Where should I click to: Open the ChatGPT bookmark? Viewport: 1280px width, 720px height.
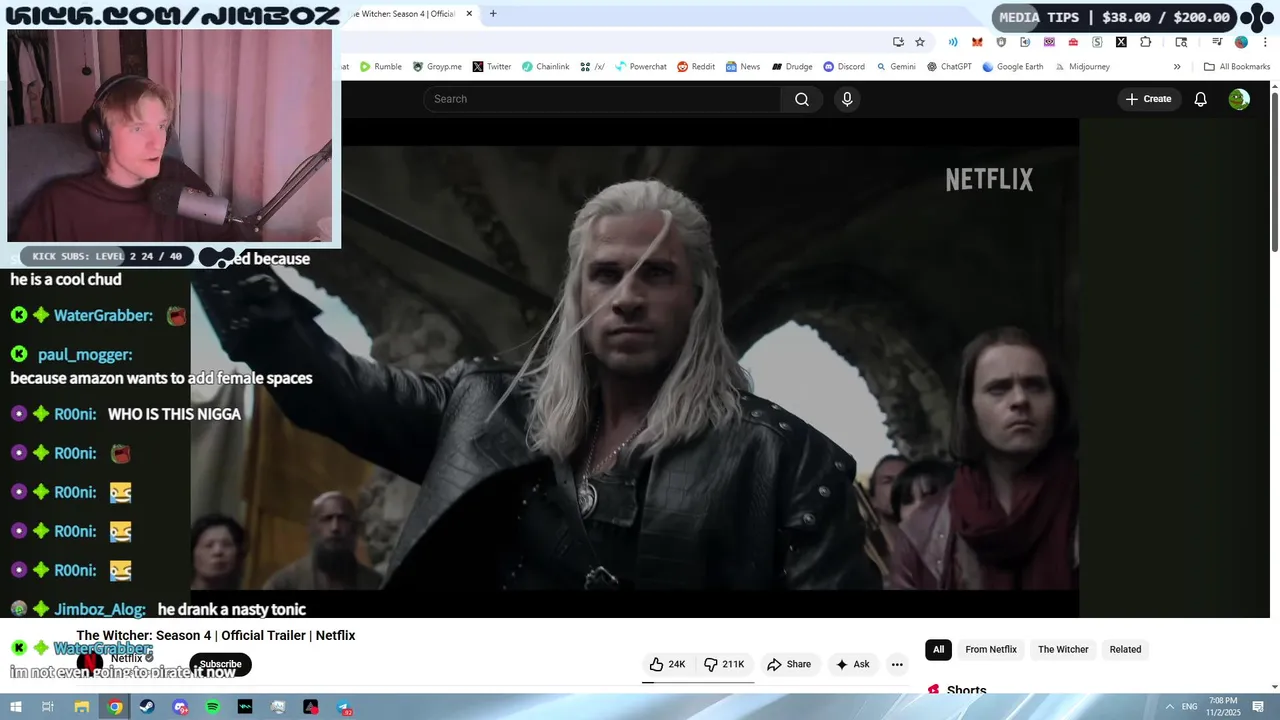(949, 67)
